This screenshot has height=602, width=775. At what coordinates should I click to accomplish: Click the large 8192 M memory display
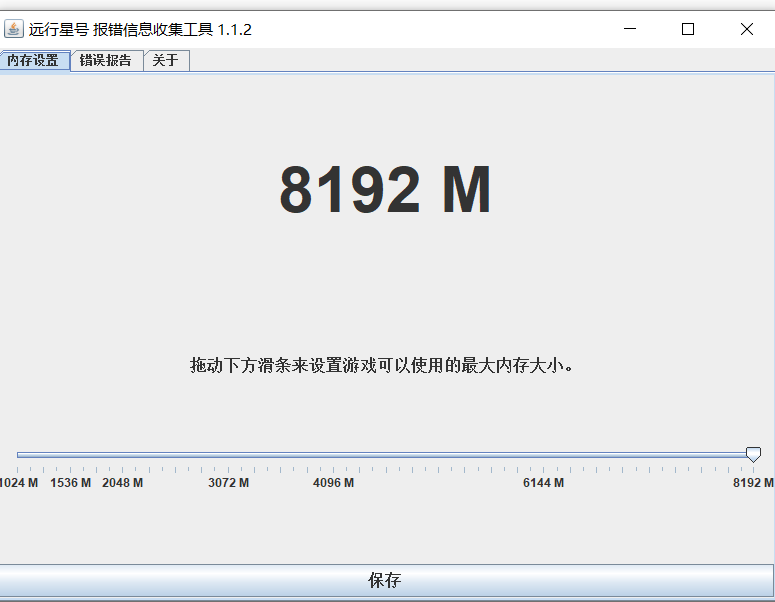click(385, 190)
